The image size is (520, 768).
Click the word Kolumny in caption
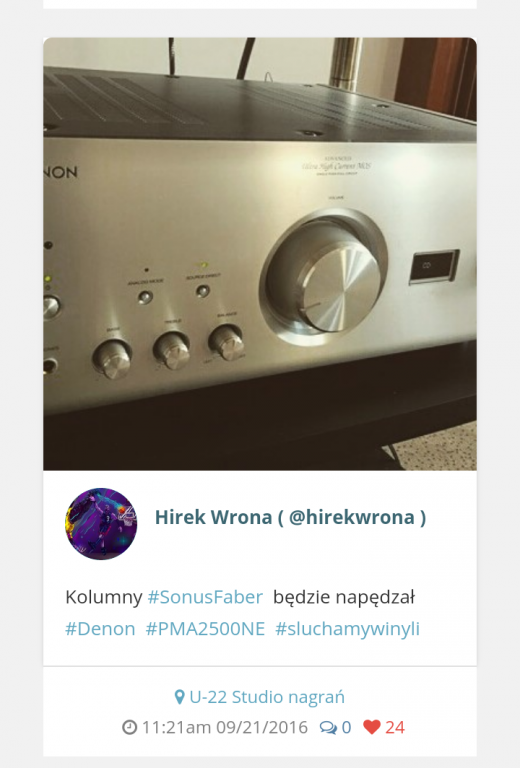(x=104, y=597)
